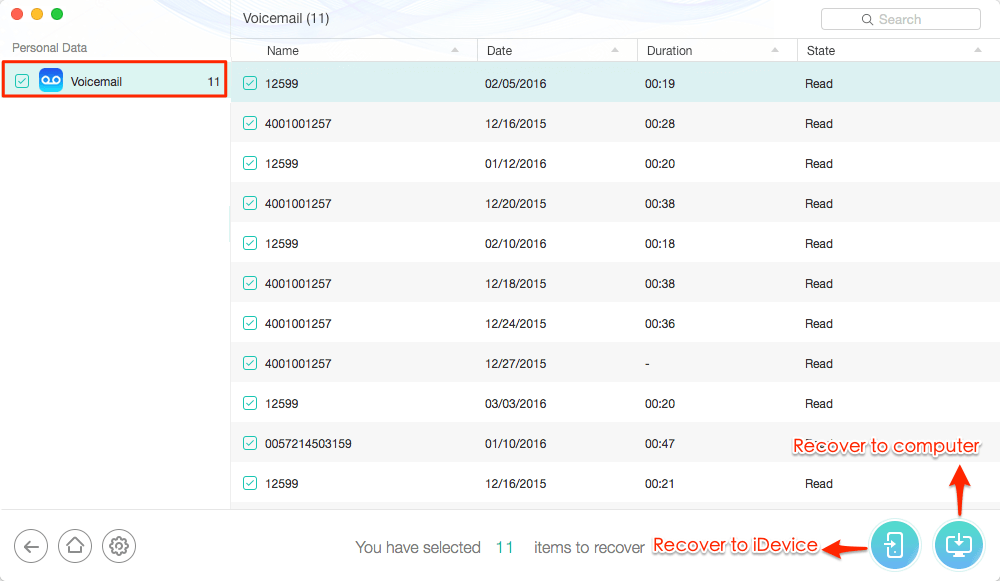Uncheck the 0057214503159 voicemail checkbox
1000x581 pixels.
tap(250, 443)
